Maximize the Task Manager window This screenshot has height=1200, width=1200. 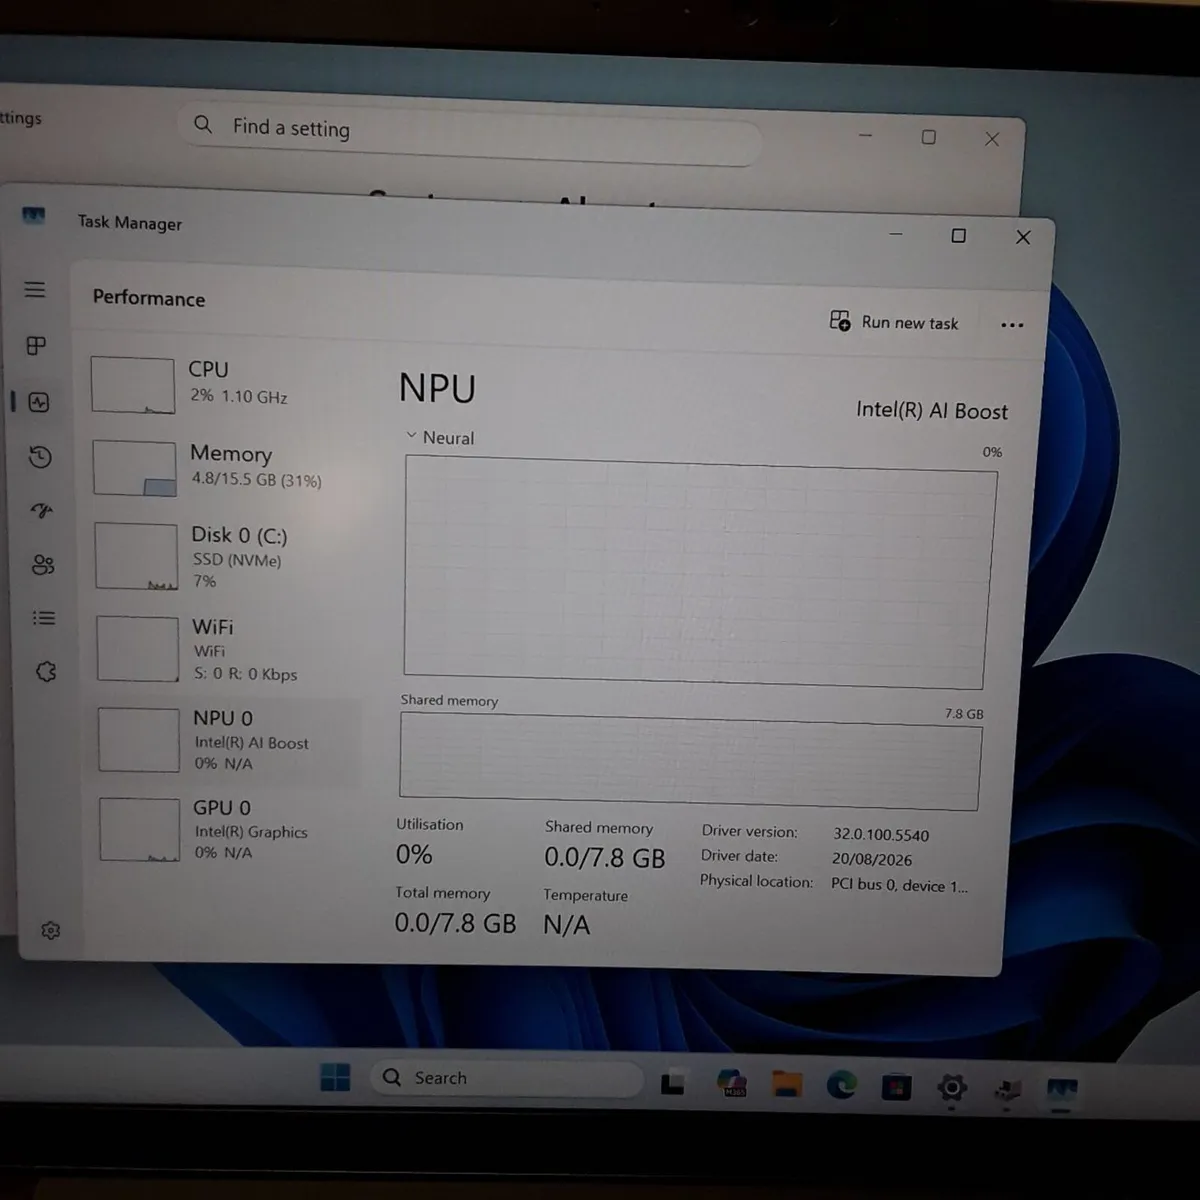958,236
